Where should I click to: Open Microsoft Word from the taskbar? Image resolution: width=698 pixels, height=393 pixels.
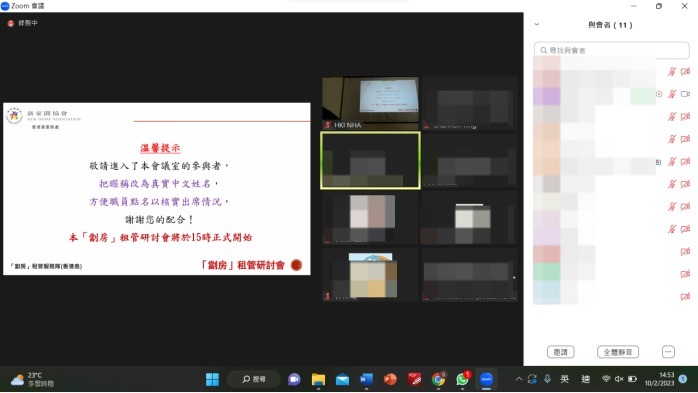[366, 380]
